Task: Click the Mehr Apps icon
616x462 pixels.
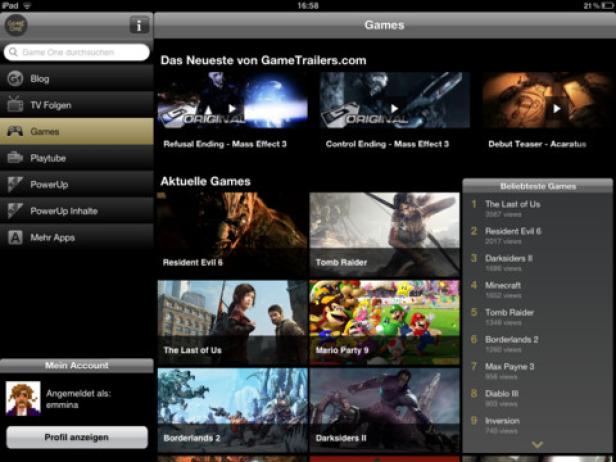Action: click(x=15, y=237)
